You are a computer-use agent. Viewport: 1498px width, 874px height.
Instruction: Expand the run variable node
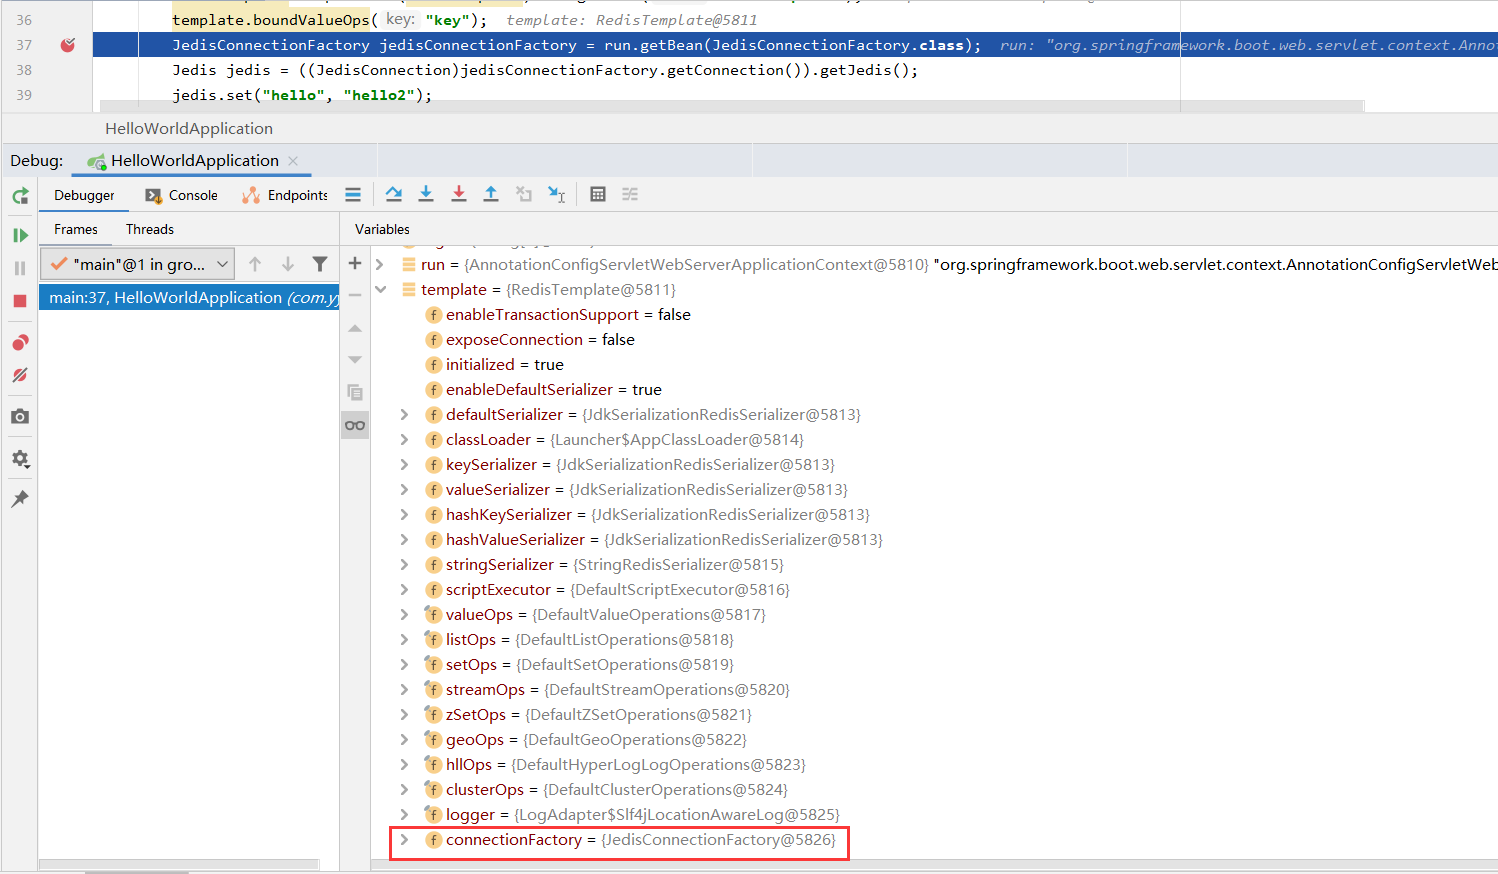point(380,265)
